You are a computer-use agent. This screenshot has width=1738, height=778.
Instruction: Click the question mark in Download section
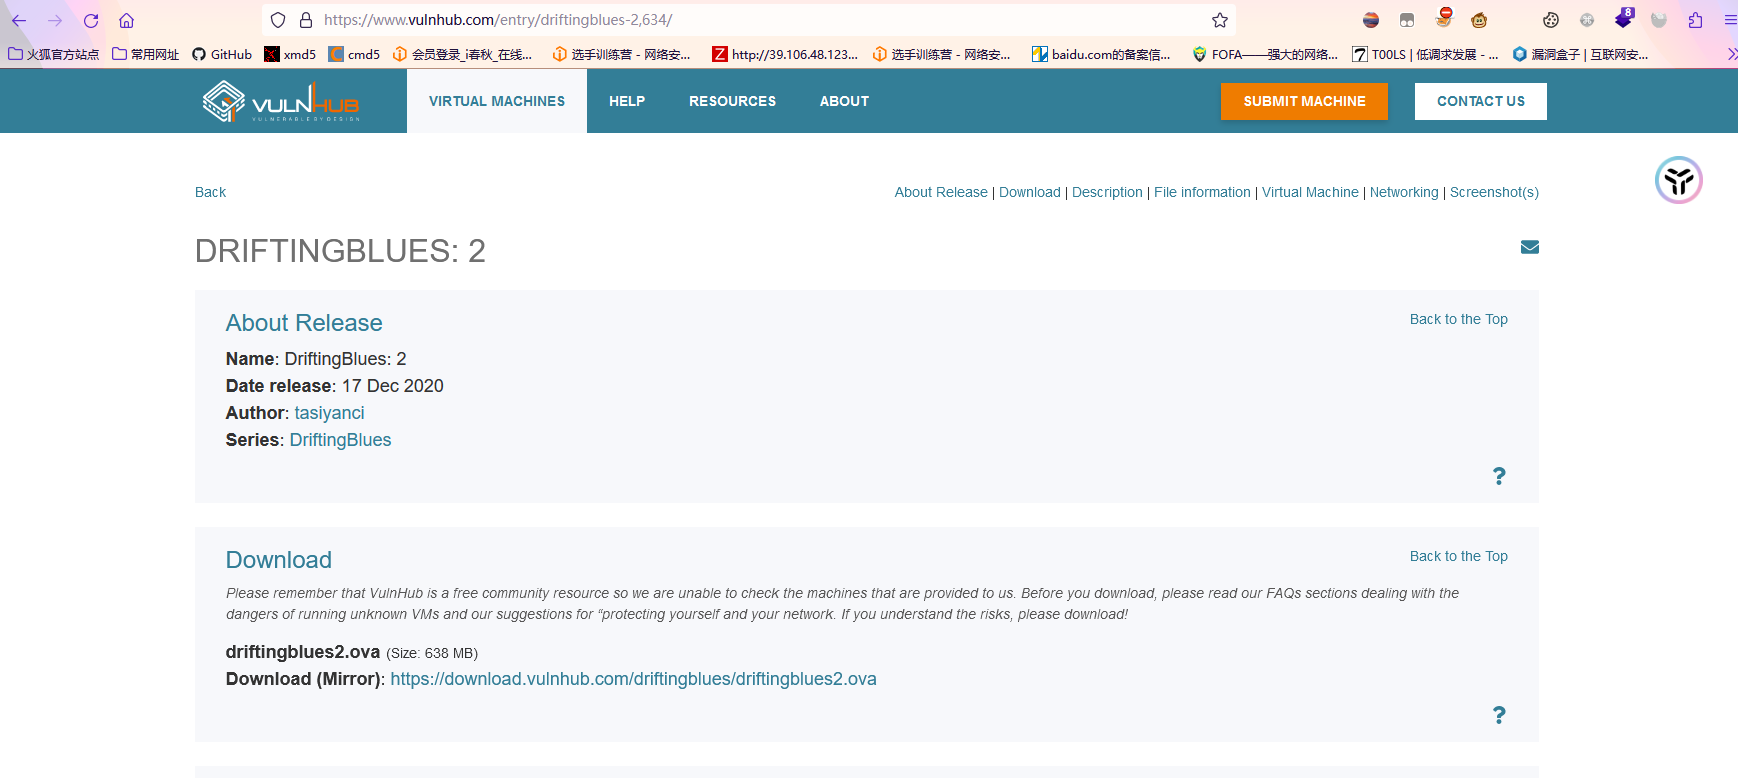(1499, 715)
